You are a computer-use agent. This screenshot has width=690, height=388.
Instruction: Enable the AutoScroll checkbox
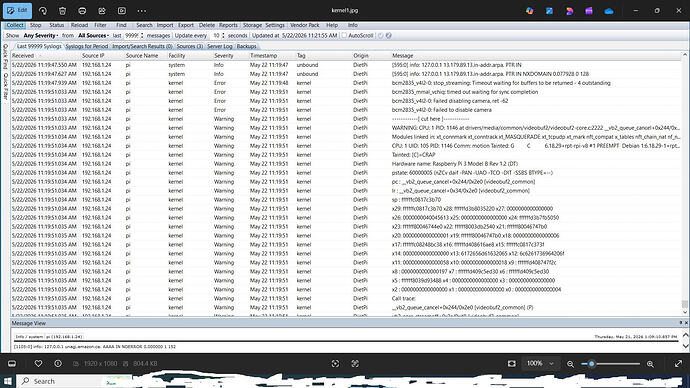point(344,35)
